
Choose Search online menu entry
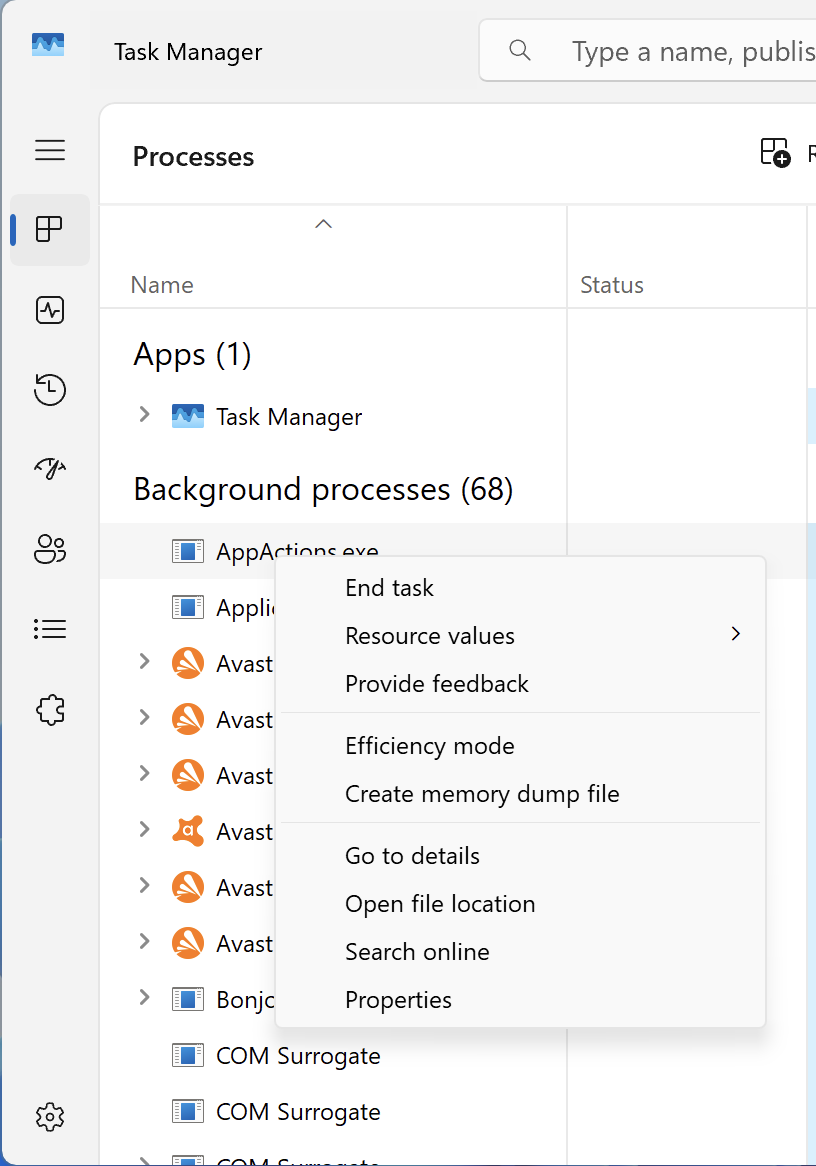click(520, 952)
